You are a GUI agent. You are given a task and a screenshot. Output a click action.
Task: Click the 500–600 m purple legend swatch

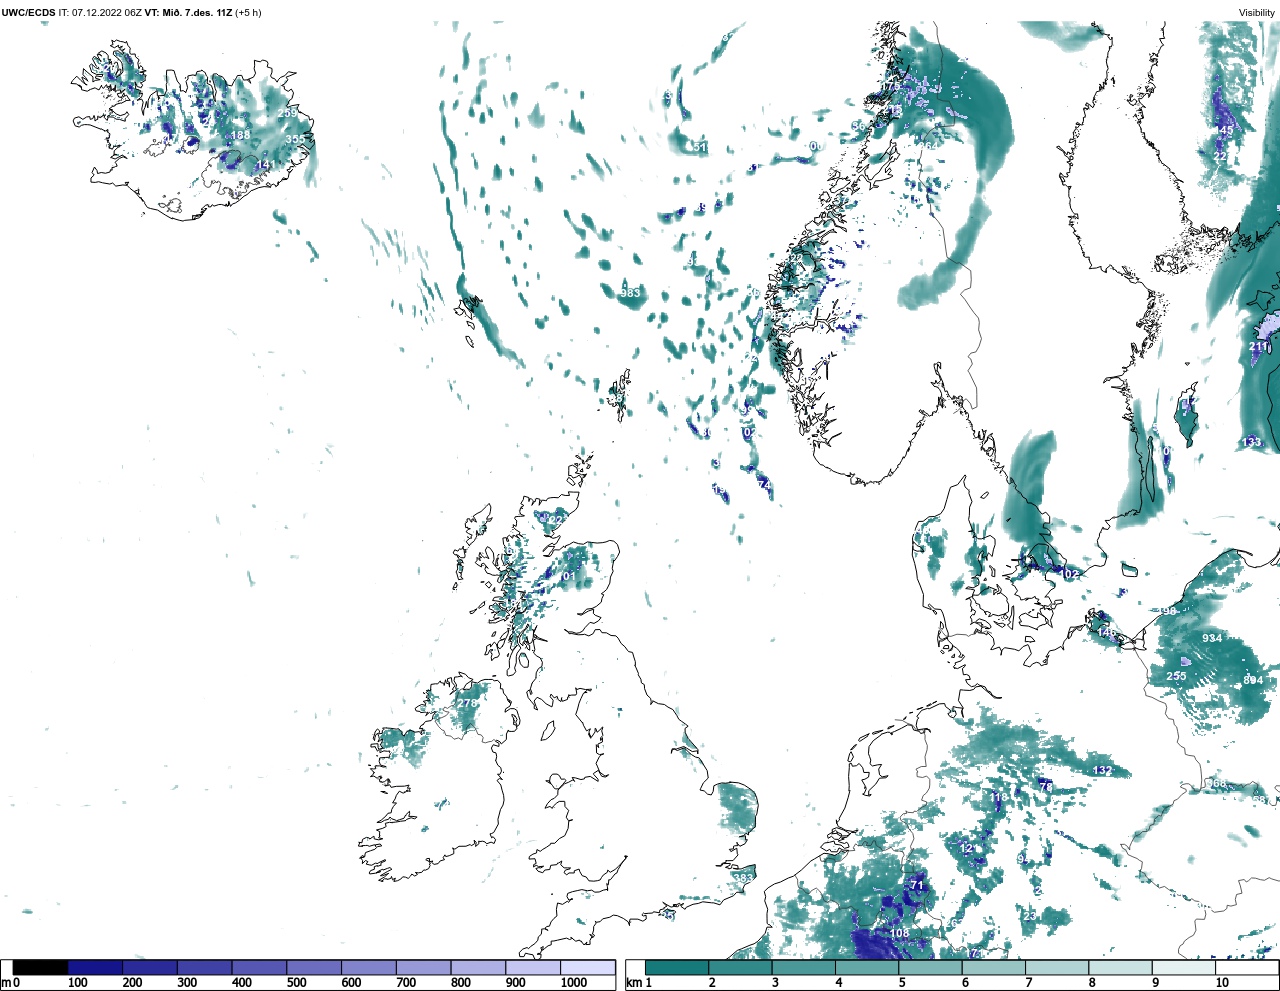coord(314,968)
